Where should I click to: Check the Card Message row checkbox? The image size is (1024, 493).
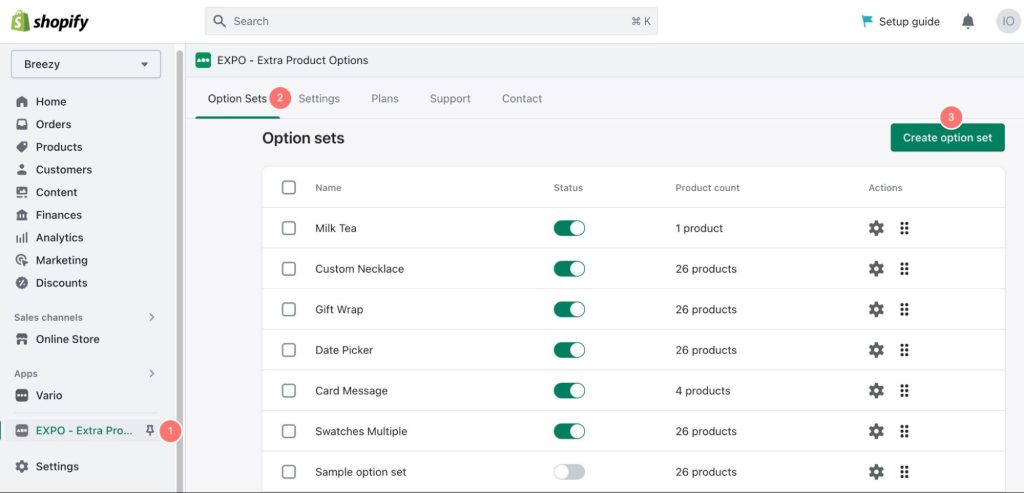coord(289,390)
